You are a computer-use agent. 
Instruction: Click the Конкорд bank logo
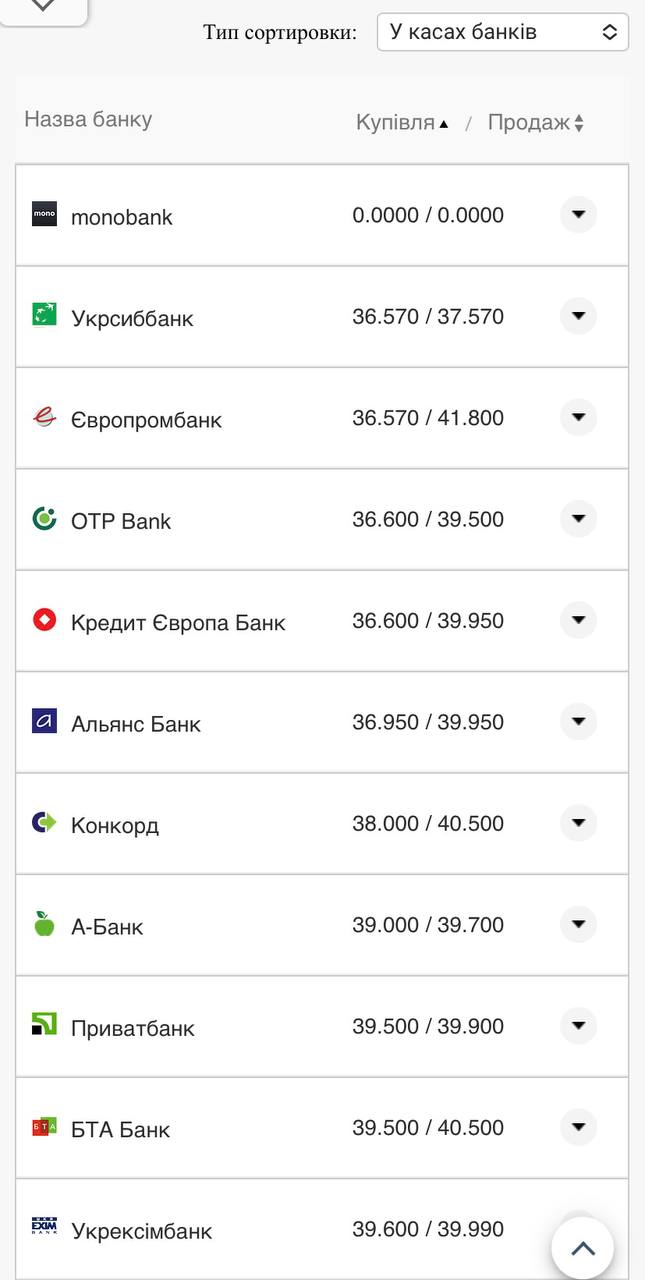coord(44,823)
